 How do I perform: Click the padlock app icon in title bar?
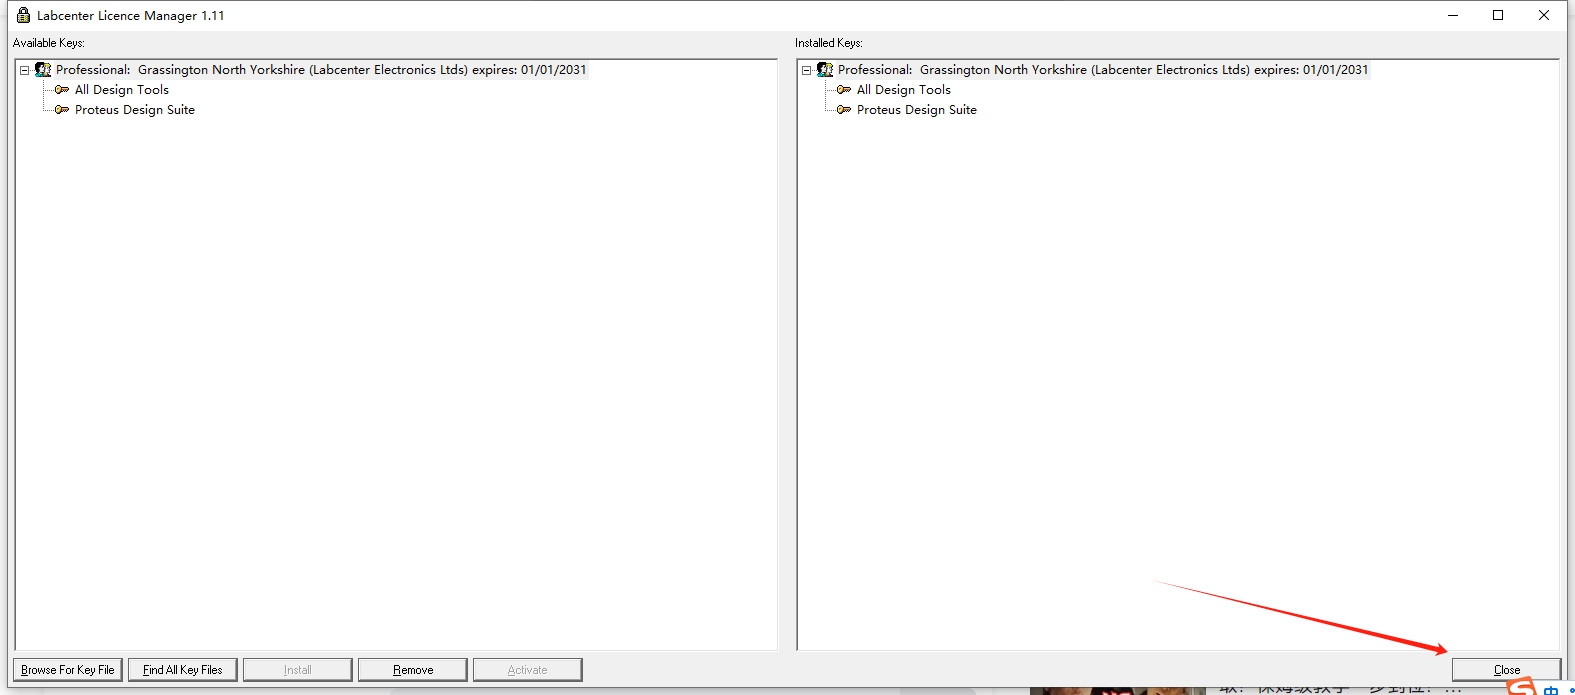pyautogui.click(x=23, y=15)
